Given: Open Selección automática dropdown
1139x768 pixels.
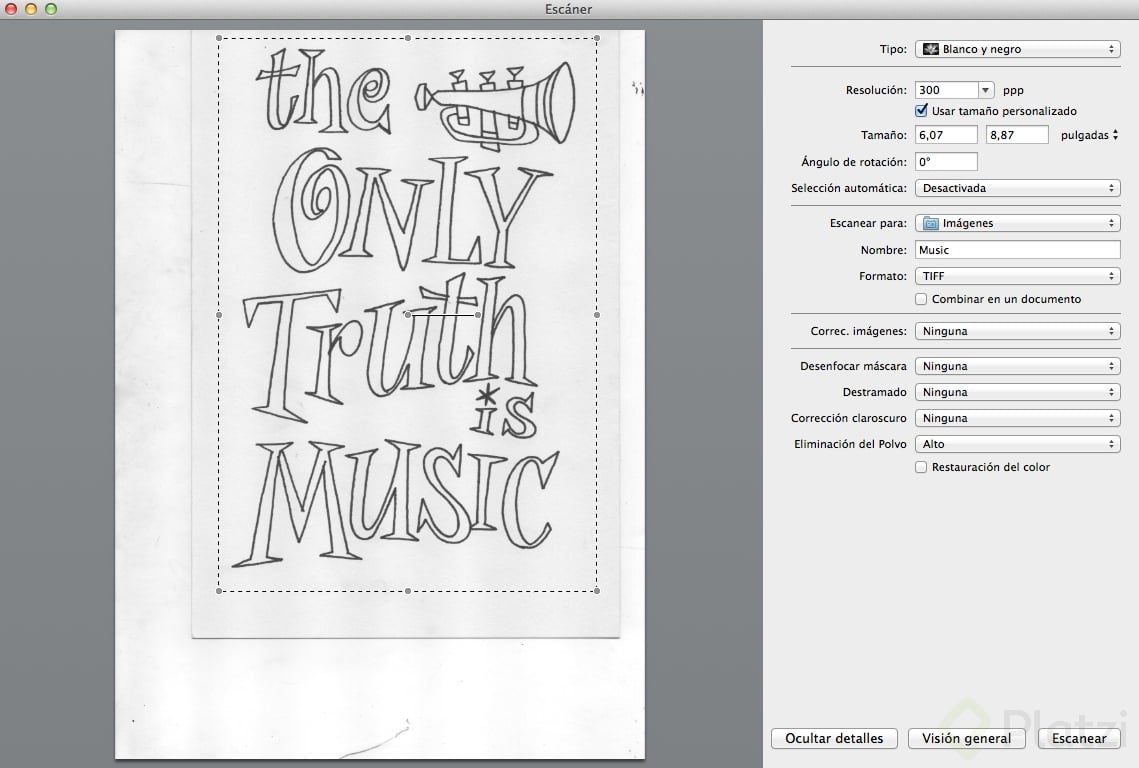Looking at the screenshot, I should [1017, 188].
